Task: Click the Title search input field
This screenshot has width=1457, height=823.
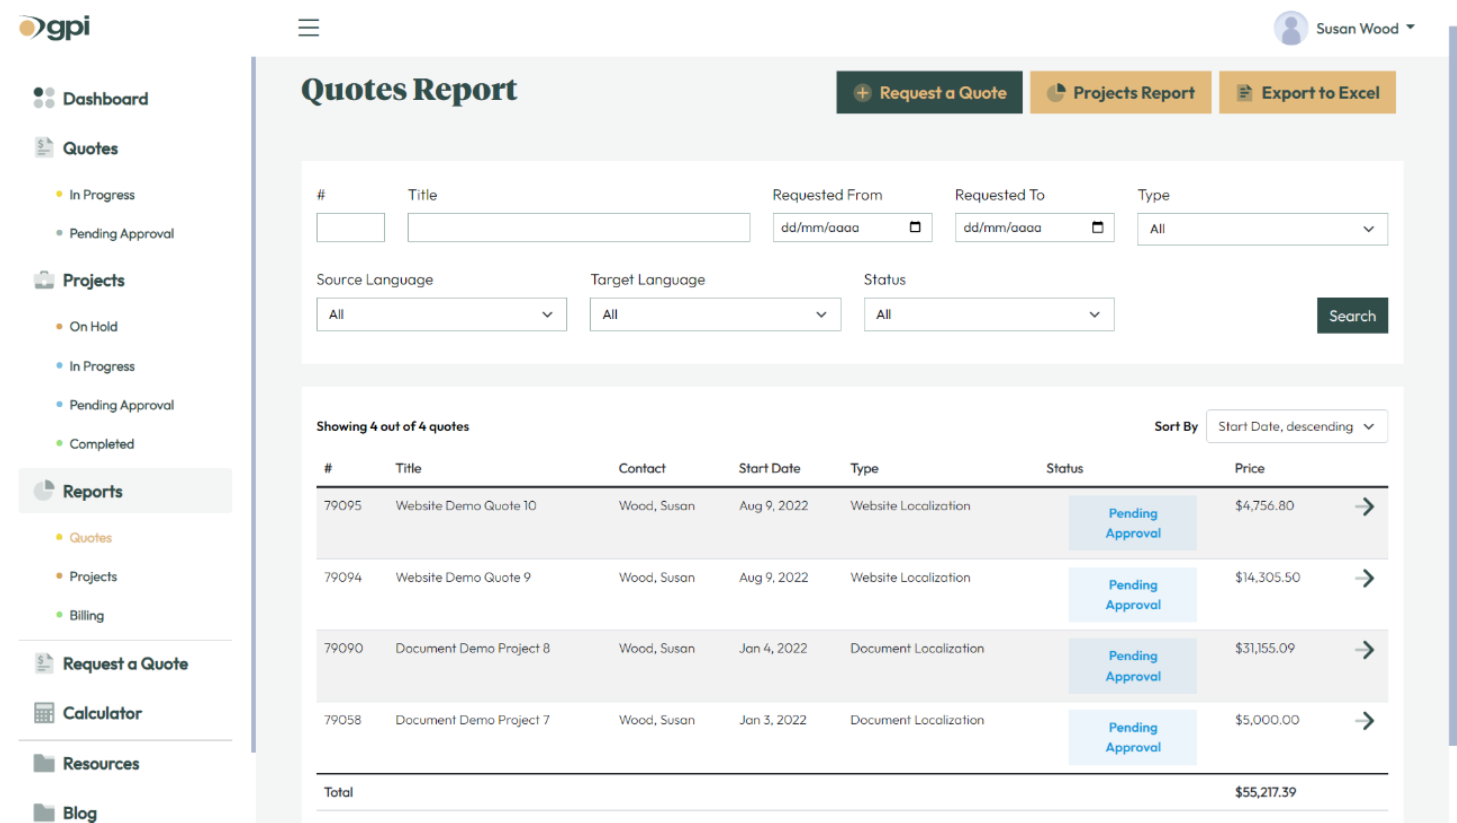Action: click(x=578, y=227)
